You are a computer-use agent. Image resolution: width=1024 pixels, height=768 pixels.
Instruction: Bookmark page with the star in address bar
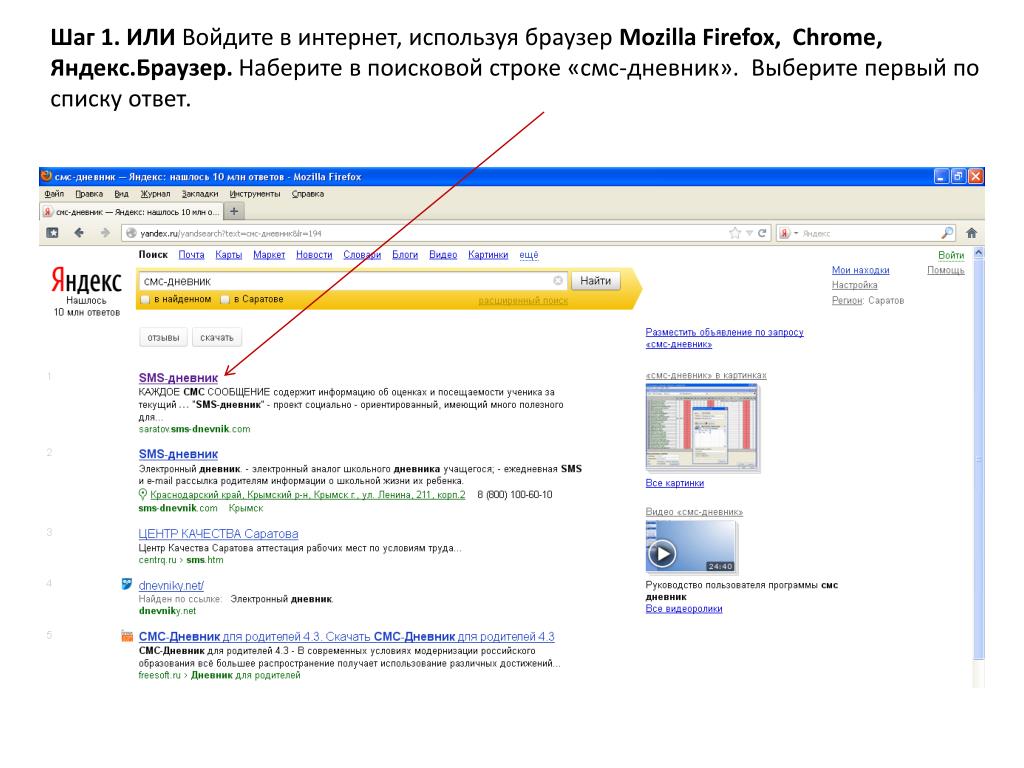point(735,233)
